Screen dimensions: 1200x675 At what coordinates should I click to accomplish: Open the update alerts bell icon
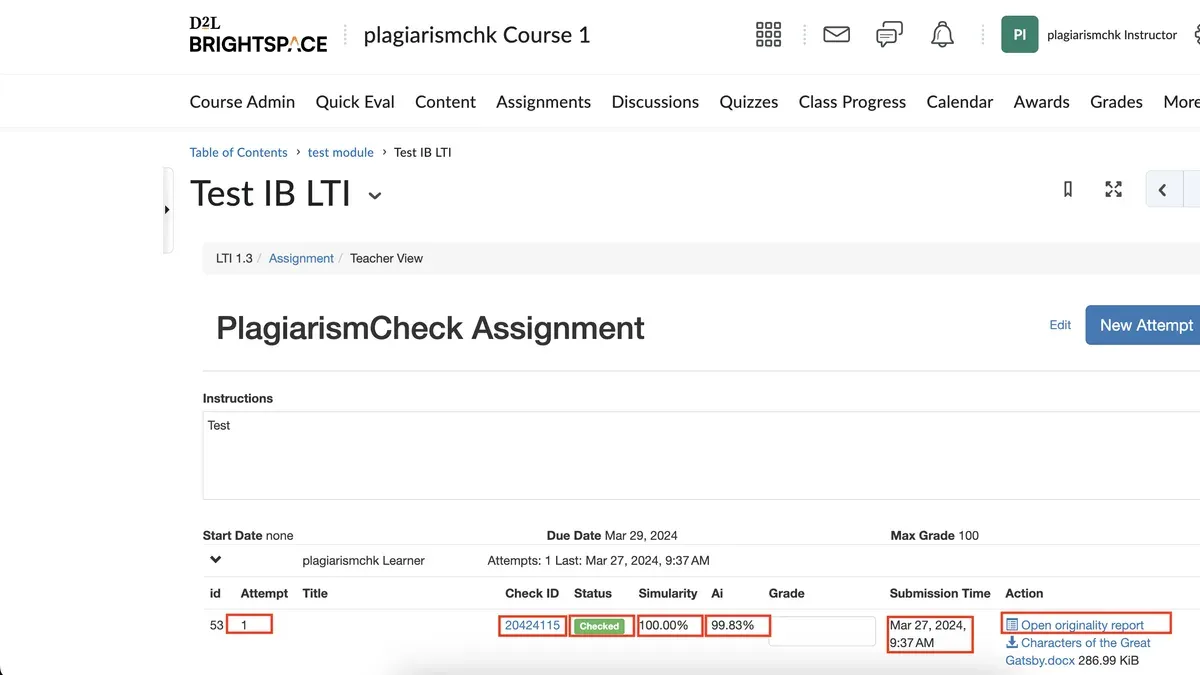(942, 34)
